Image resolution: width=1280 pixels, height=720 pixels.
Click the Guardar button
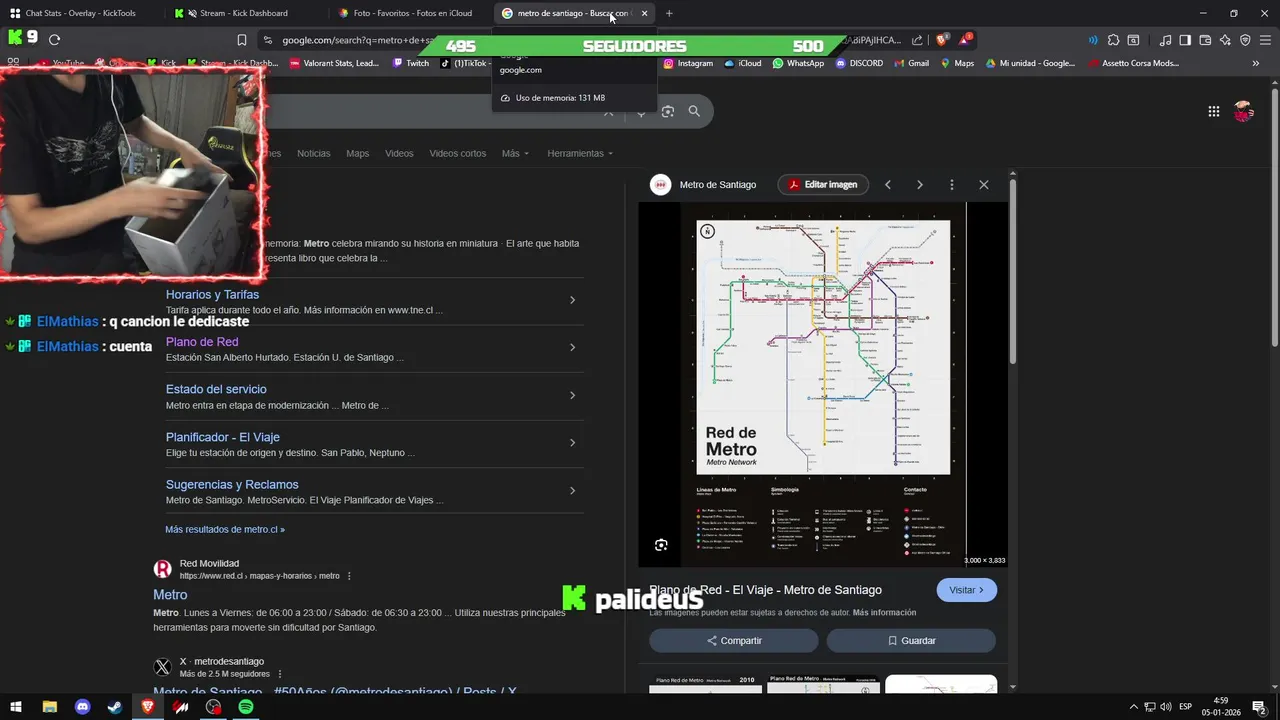(x=911, y=640)
